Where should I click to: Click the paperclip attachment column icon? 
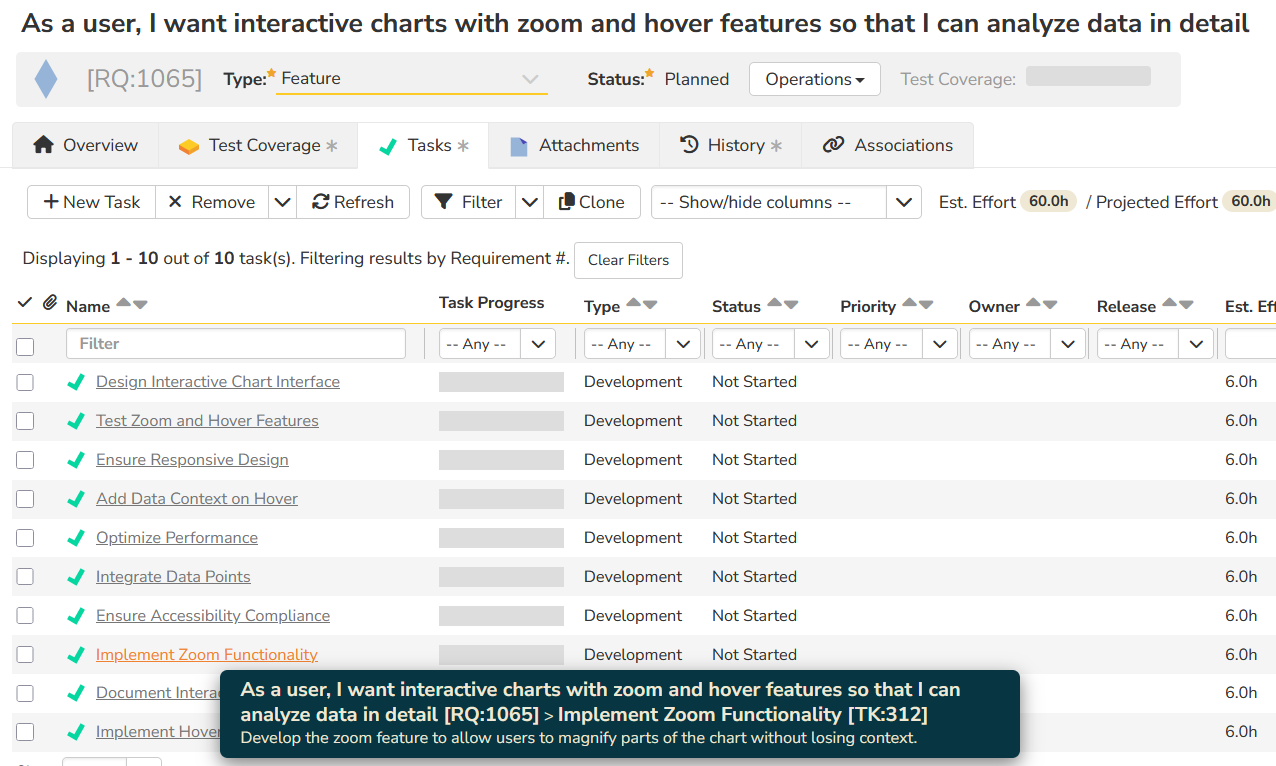[49, 302]
